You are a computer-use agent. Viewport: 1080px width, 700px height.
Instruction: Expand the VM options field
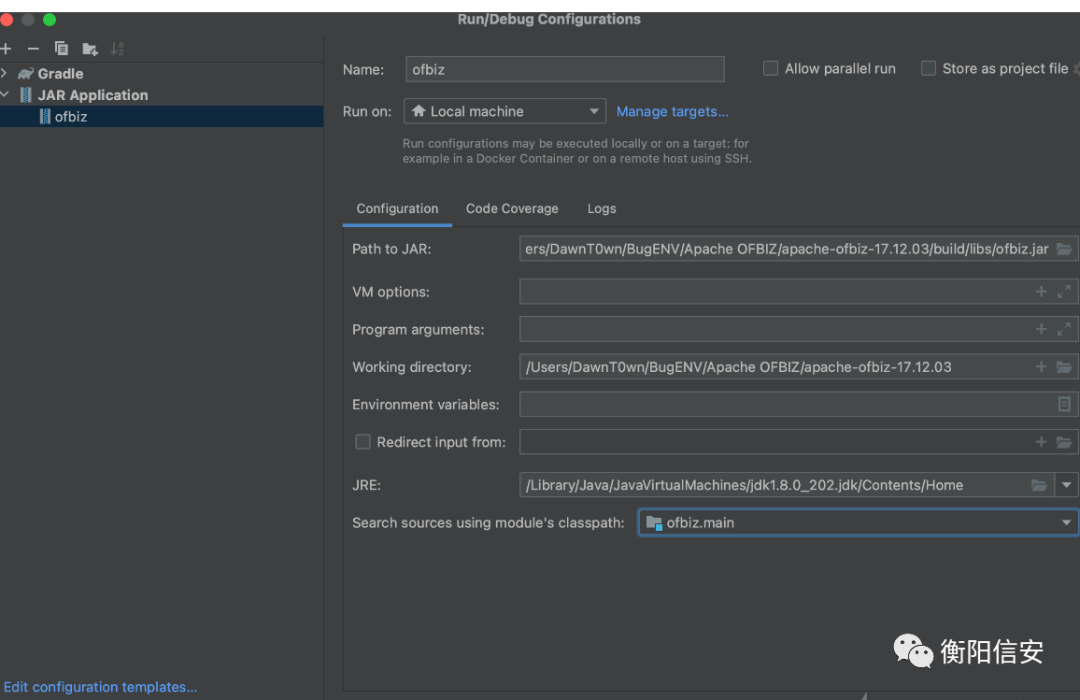pos(1063,292)
